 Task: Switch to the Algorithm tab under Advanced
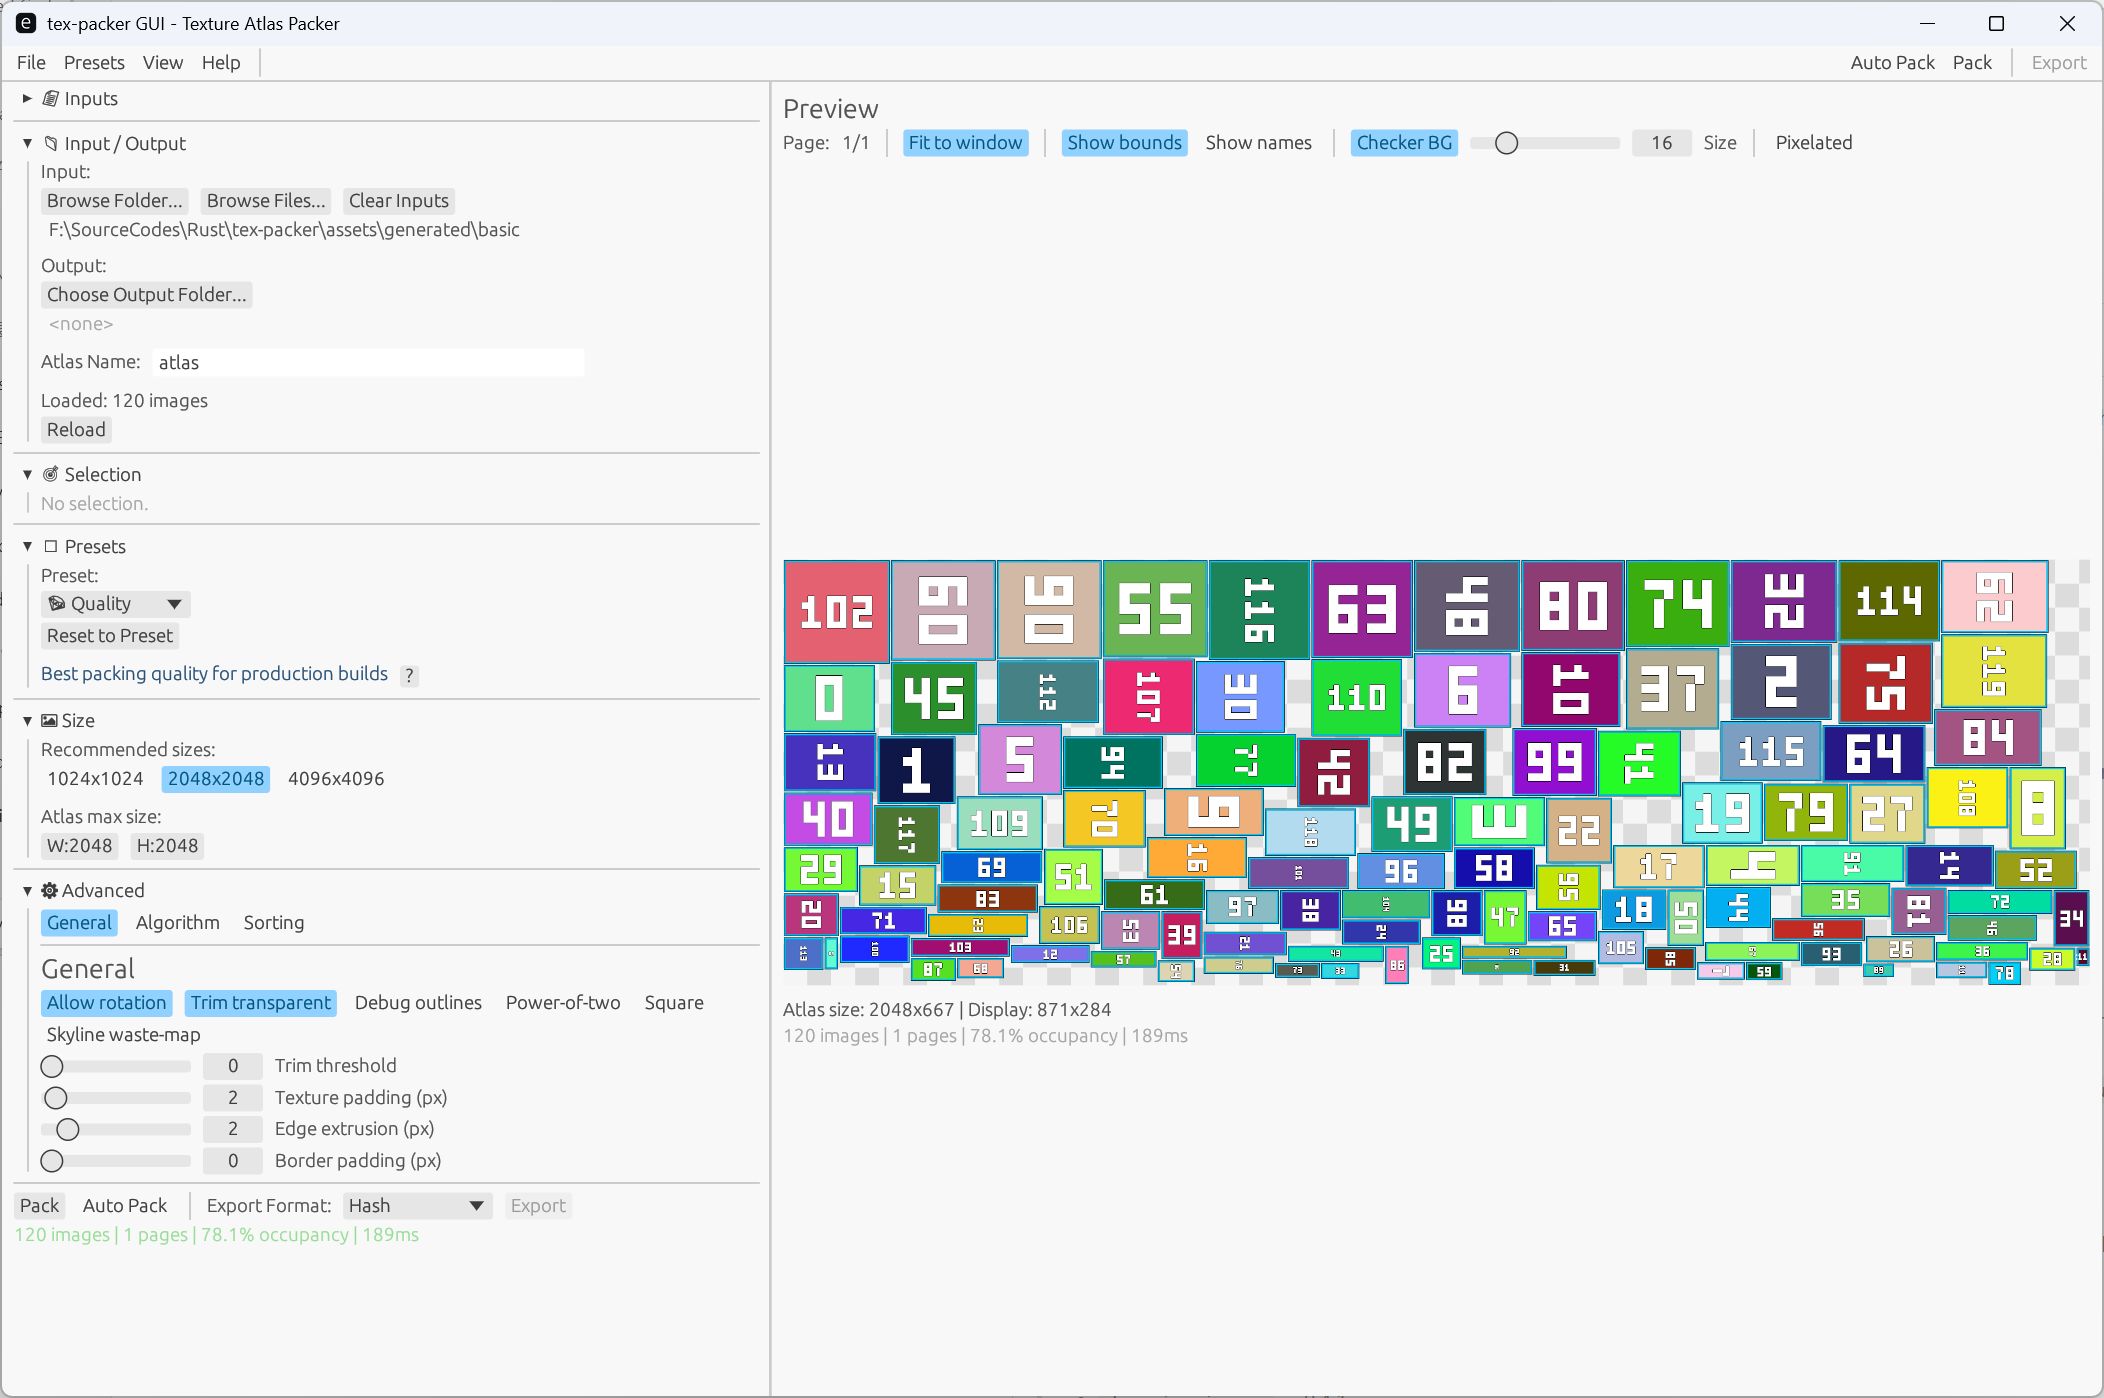pyautogui.click(x=177, y=922)
